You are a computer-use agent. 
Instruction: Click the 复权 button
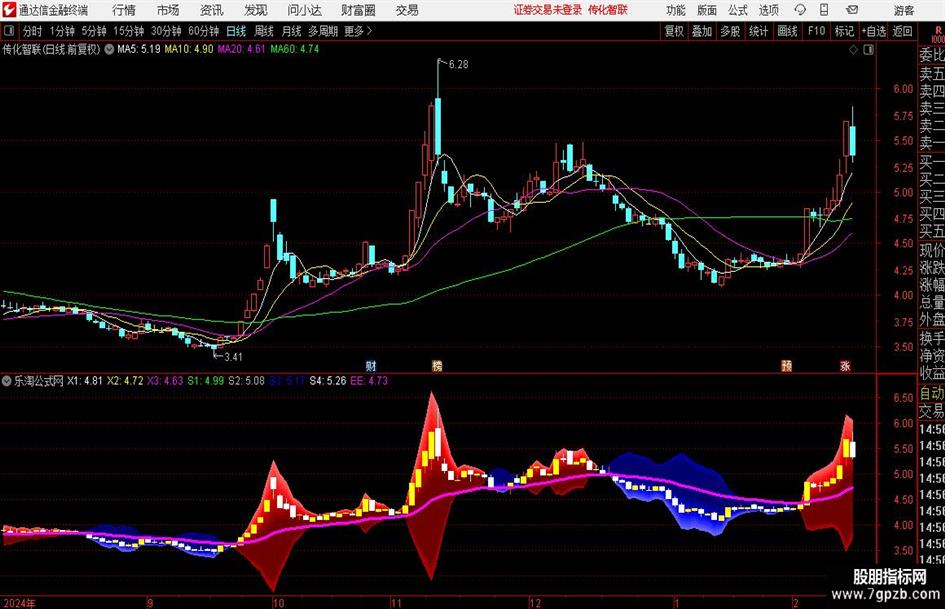point(674,31)
